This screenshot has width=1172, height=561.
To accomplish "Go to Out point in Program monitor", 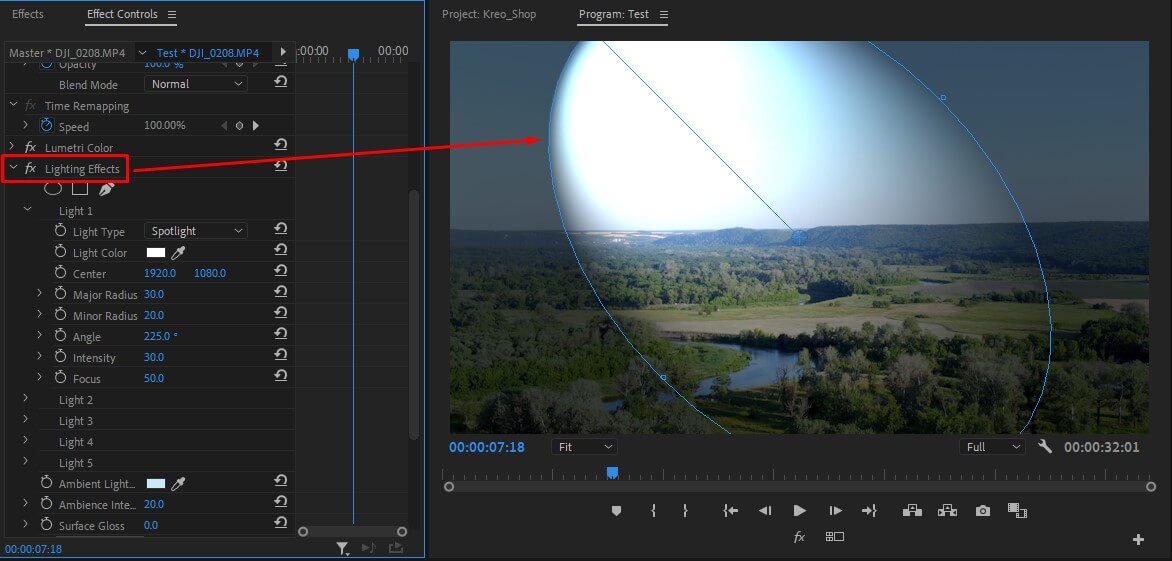I will tap(869, 511).
